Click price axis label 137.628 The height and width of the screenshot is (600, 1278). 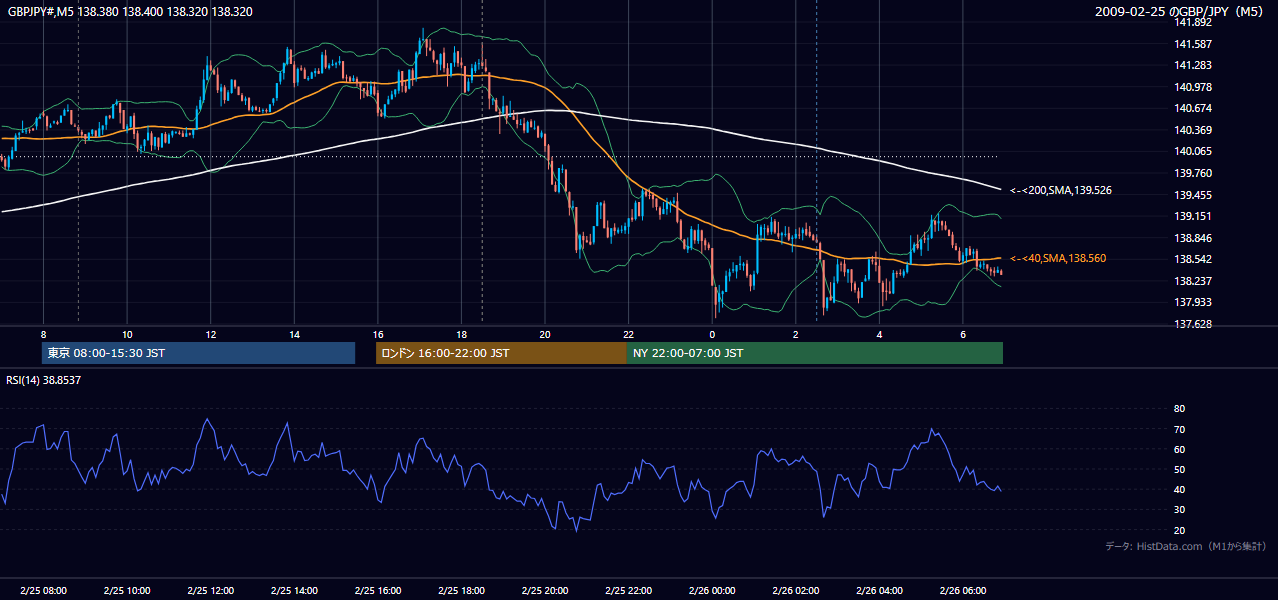coord(1193,324)
